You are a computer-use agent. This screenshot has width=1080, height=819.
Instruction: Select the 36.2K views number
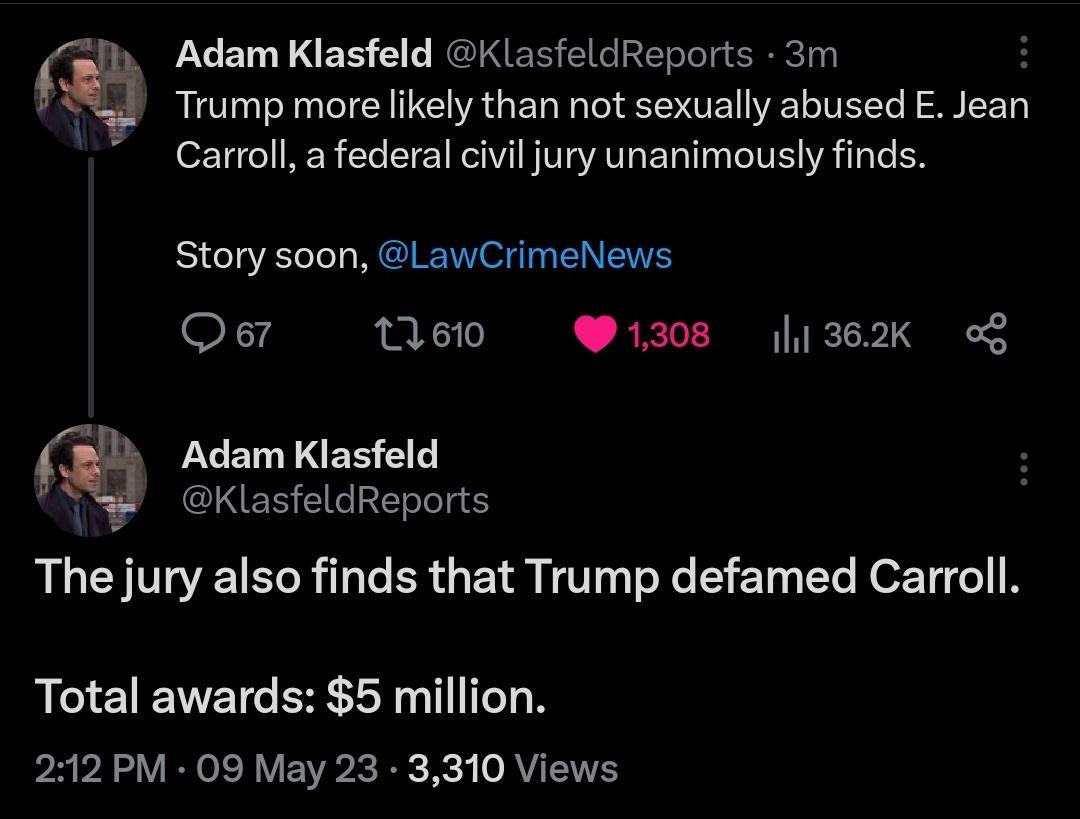coord(870,335)
